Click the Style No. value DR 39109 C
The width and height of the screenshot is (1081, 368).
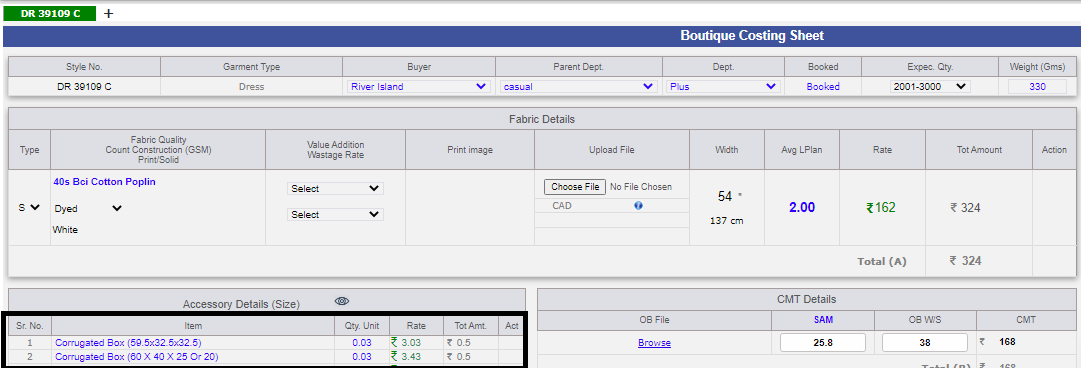tap(84, 87)
